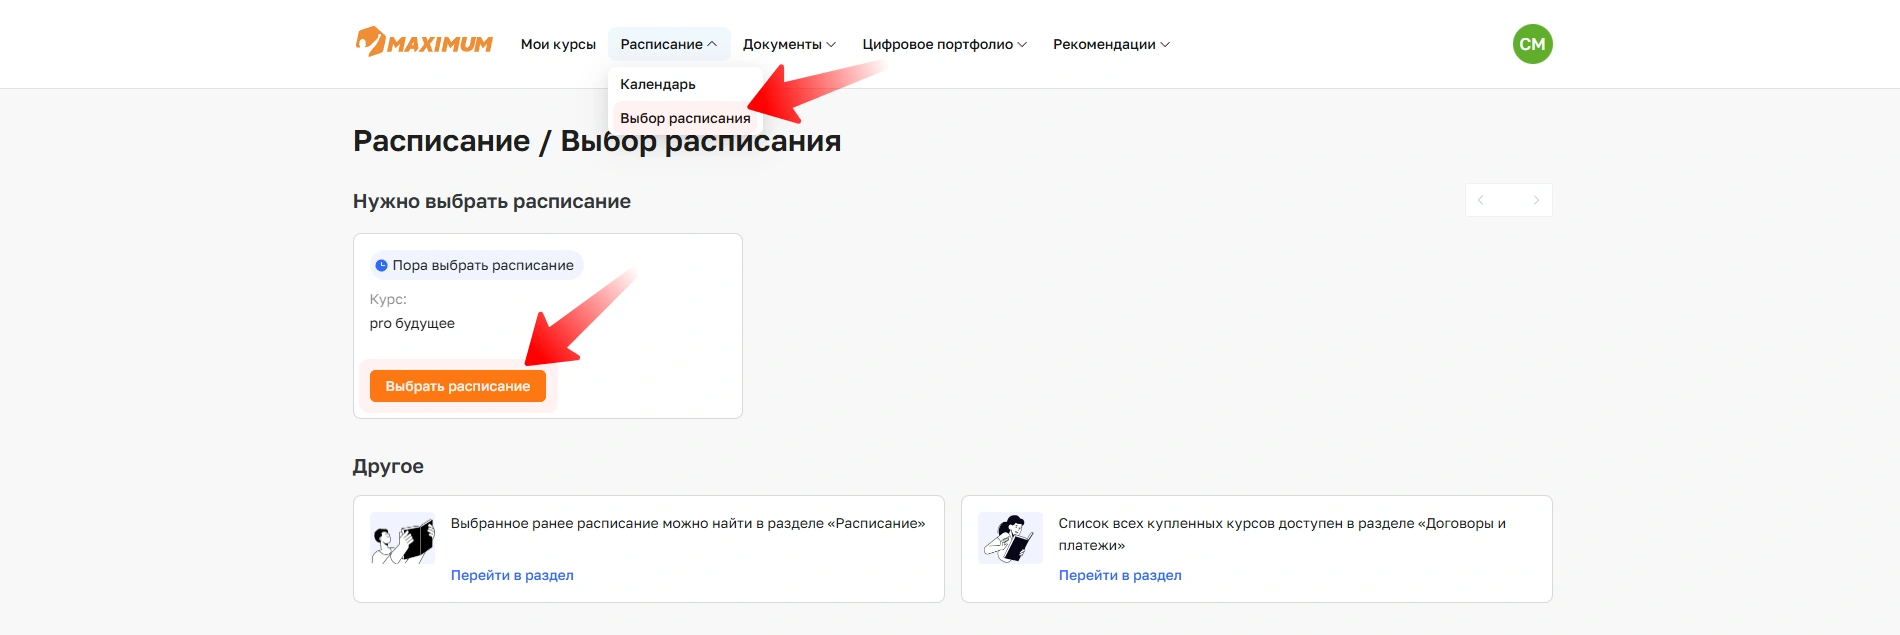This screenshot has height=635, width=1900.
Task: Click the clock icon in schedule badge
Action: click(x=381, y=266)
